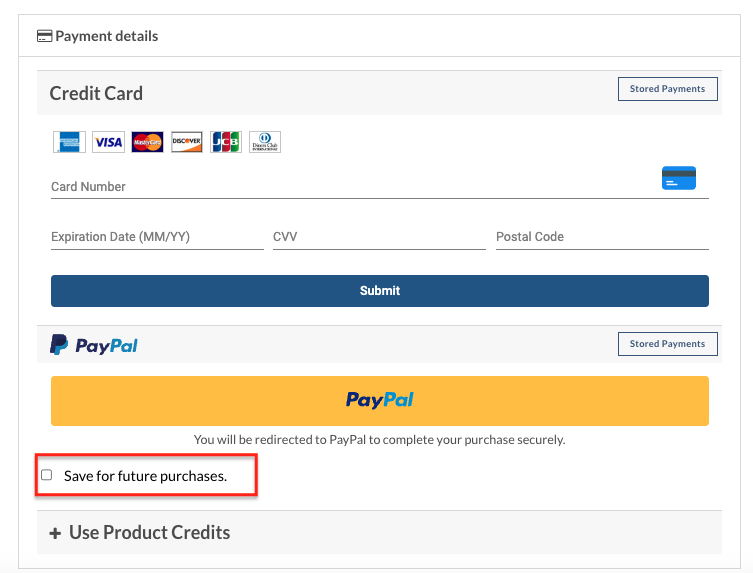Viewport: 753px width, 573px height.
Task: Click the PayPal logo in section header
Action: click(x=94, y=345)
